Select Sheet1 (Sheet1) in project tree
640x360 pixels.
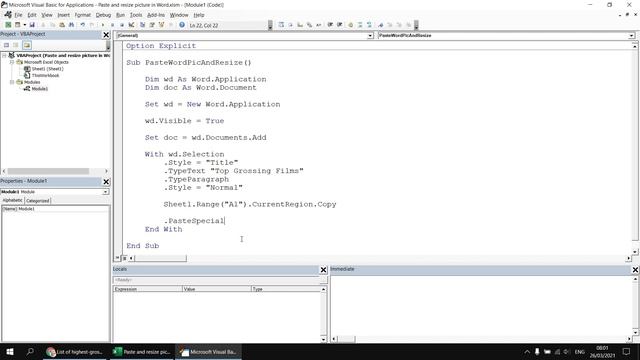(x=47, y=69)
